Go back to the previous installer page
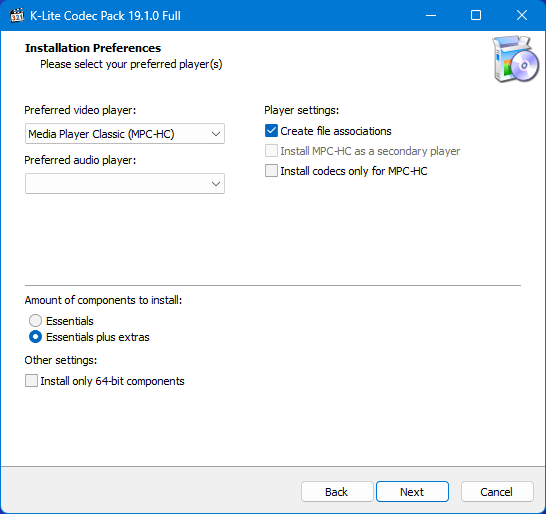This screenshot has width=546, height=514. tap(337, 492)
